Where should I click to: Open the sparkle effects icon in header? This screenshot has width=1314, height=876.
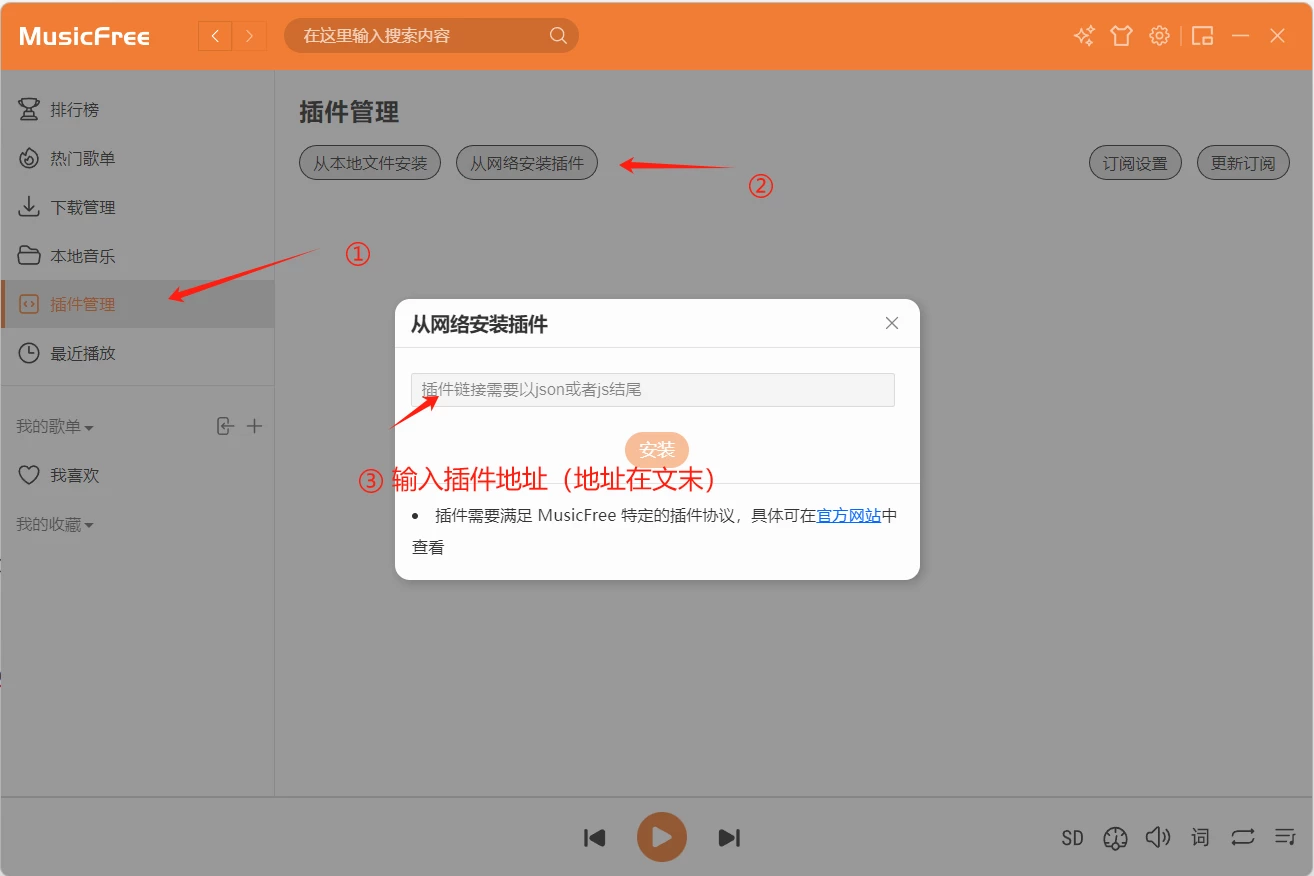pos(1084,36)
